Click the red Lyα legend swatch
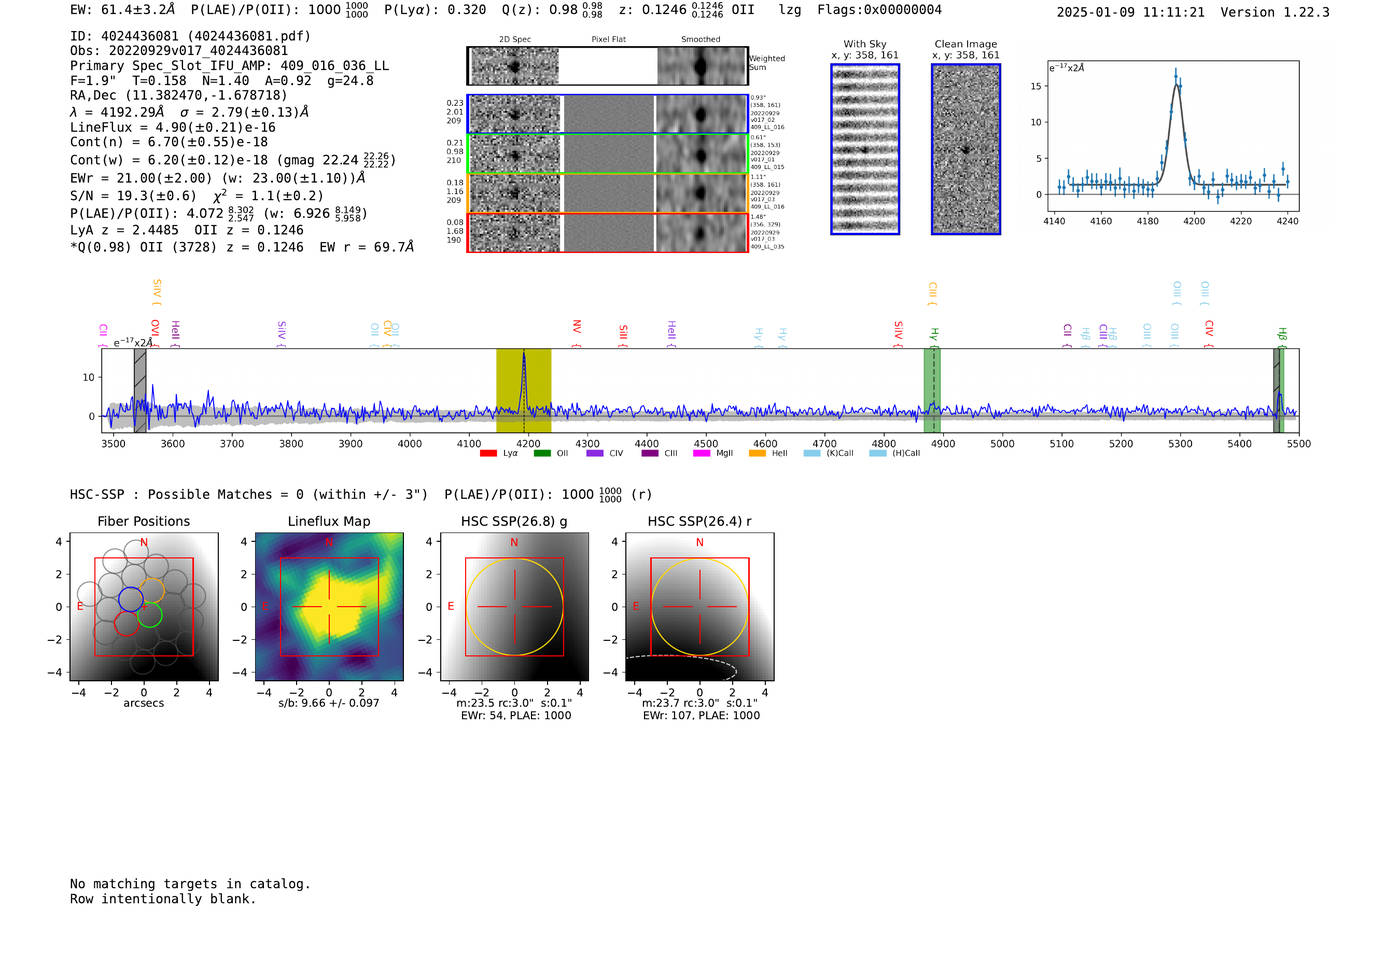1400x953 pixels. pyautogui.click(x=488, y=453)
